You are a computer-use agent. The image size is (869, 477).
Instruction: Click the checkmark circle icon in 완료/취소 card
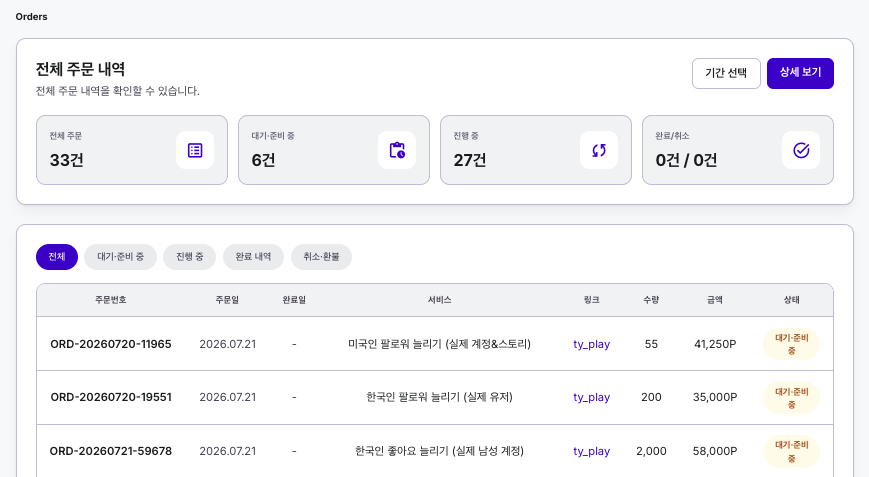[x=801, y=150]
